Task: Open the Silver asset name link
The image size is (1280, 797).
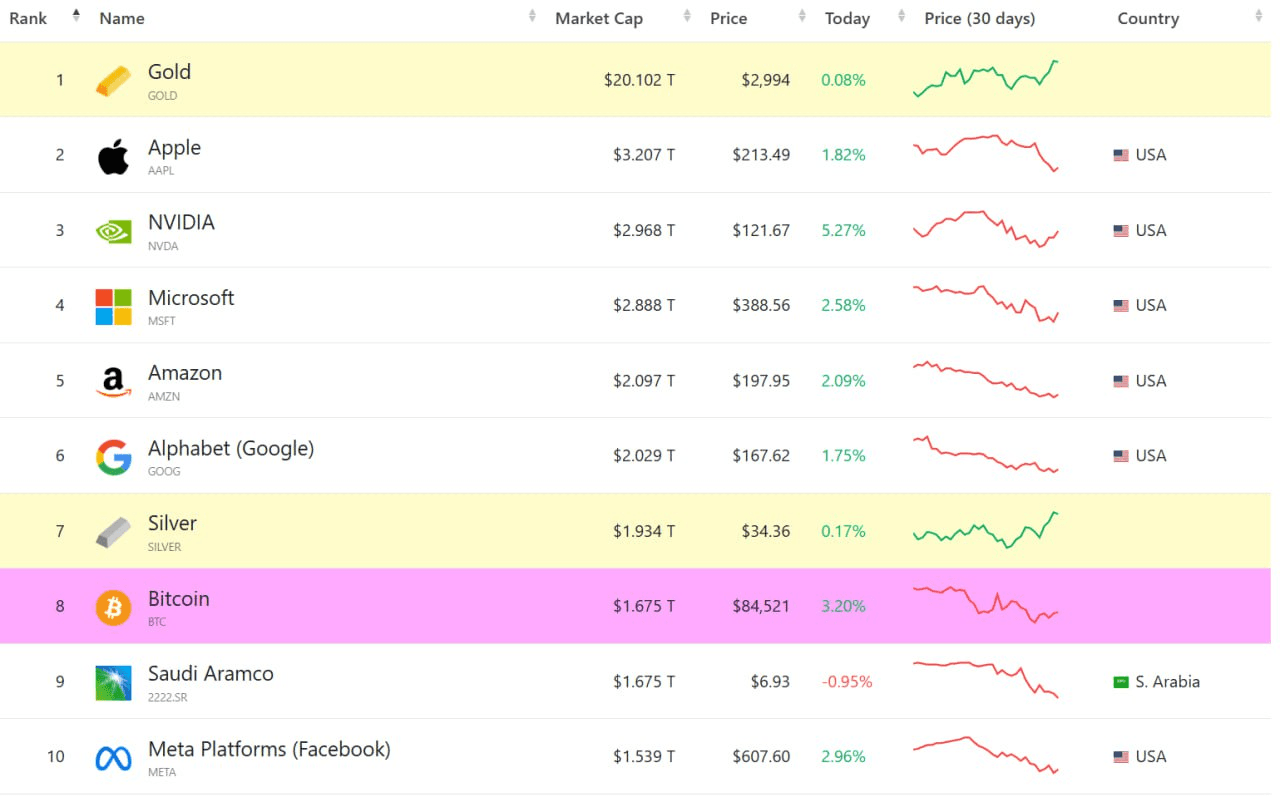Action: [172, 523]
